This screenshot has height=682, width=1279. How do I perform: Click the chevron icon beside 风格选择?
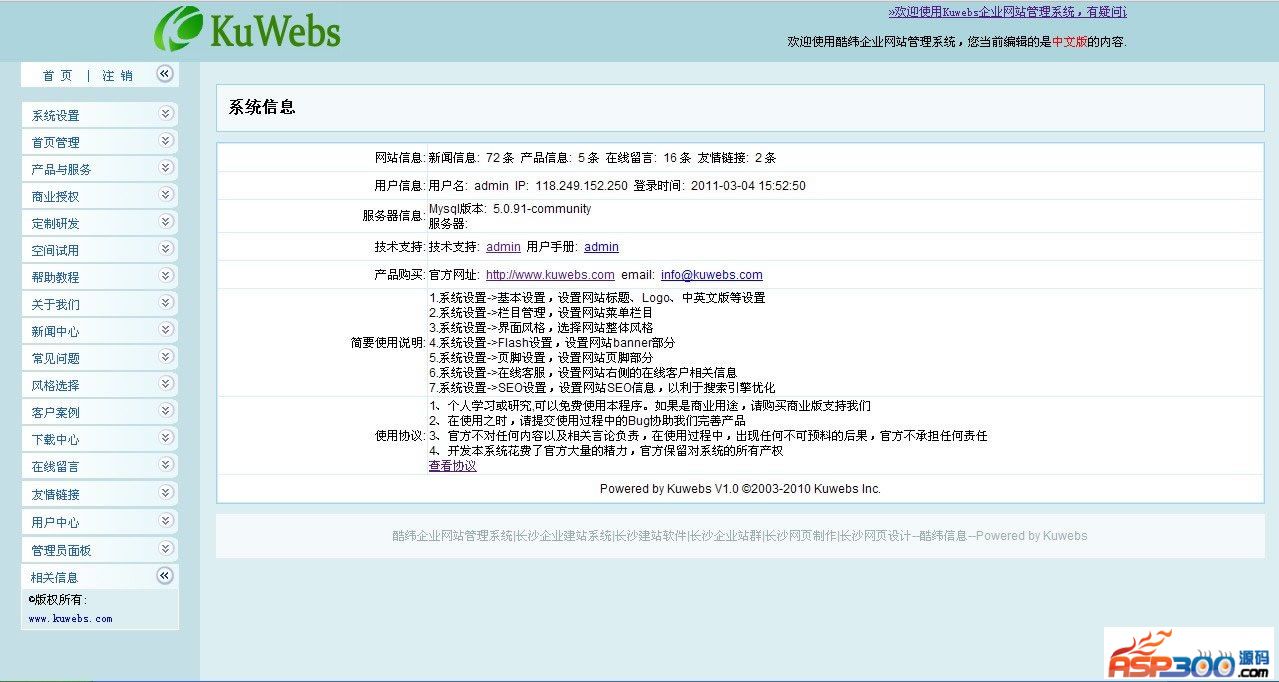(x=166, y=384)
